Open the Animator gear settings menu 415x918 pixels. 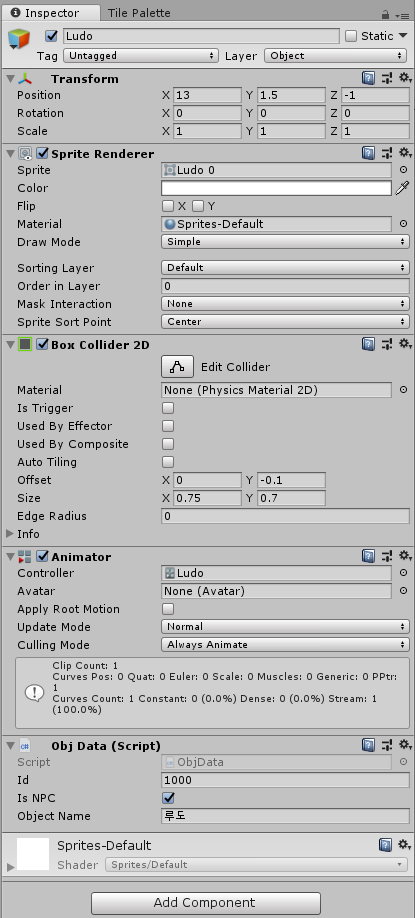pos(405,556)
